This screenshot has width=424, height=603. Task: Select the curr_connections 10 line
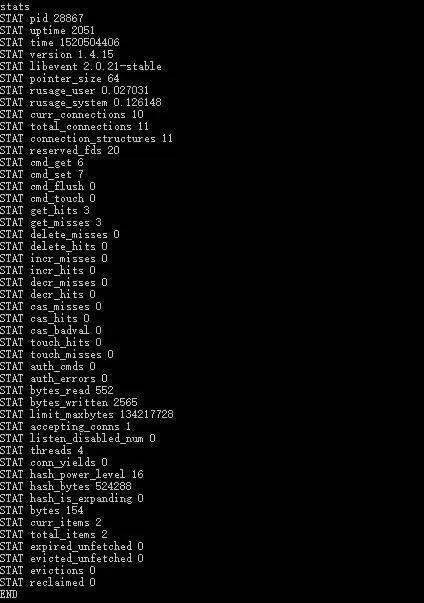71,114
